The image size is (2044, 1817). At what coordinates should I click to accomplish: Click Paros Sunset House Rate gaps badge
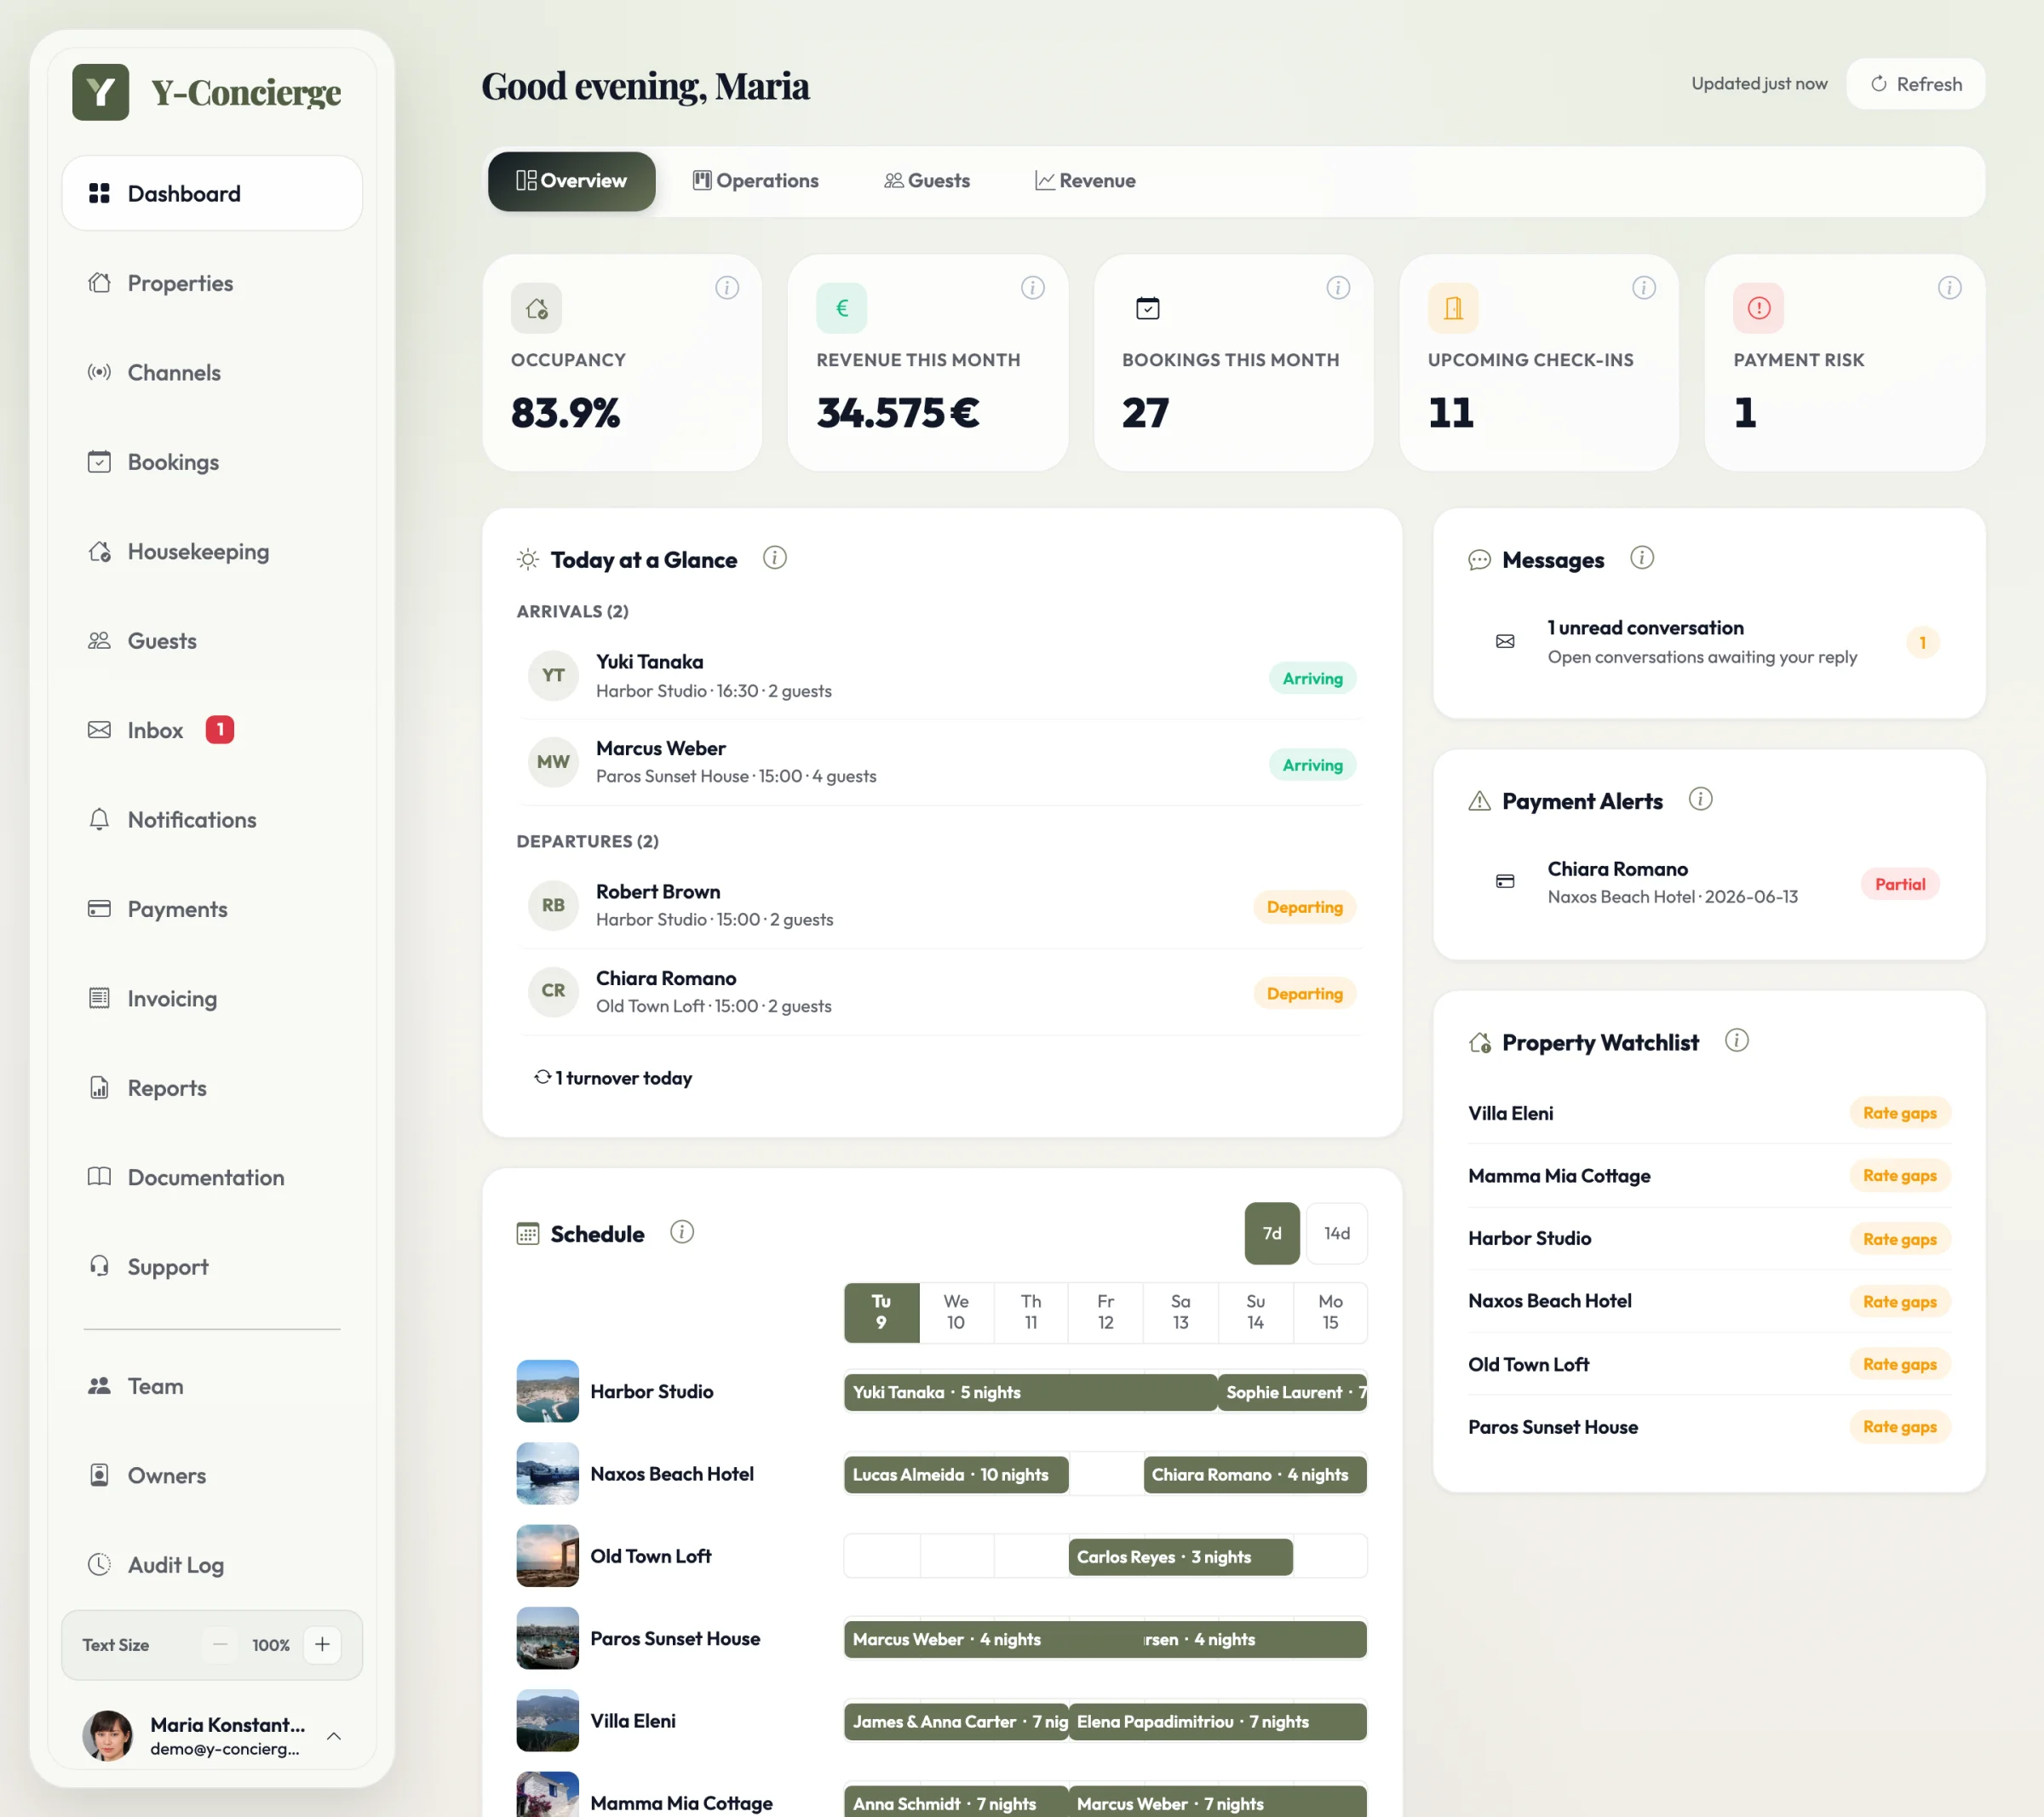pyautogui.click(x=1900, y=1427)
